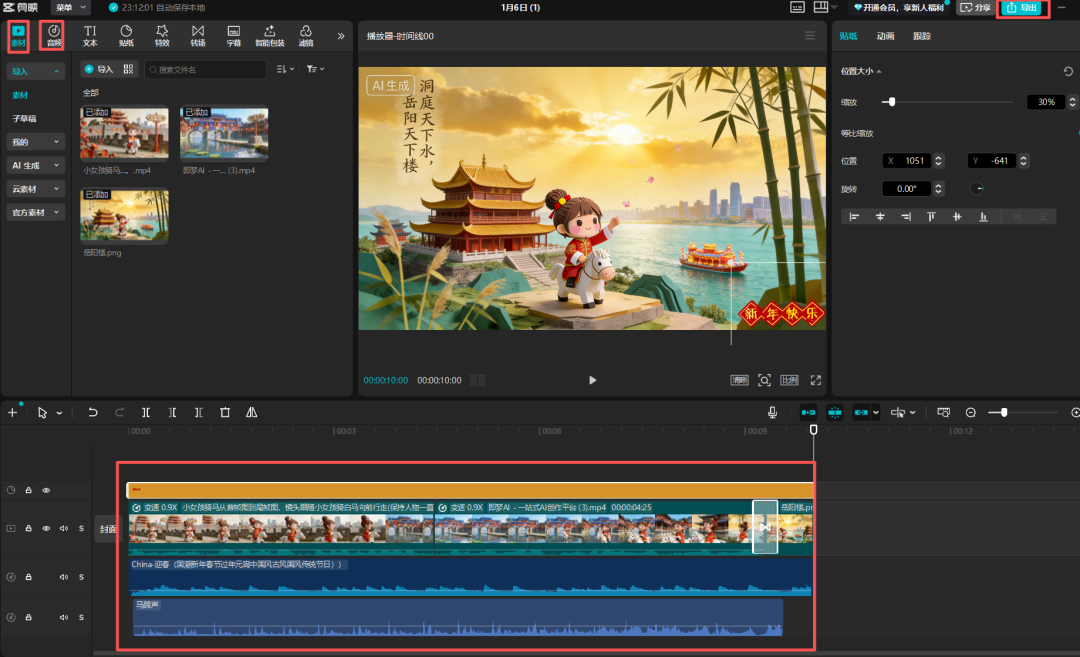Click the microphone record voiceover icon
The width and height of the screenshot is (1080, 657).
(773, 412)
